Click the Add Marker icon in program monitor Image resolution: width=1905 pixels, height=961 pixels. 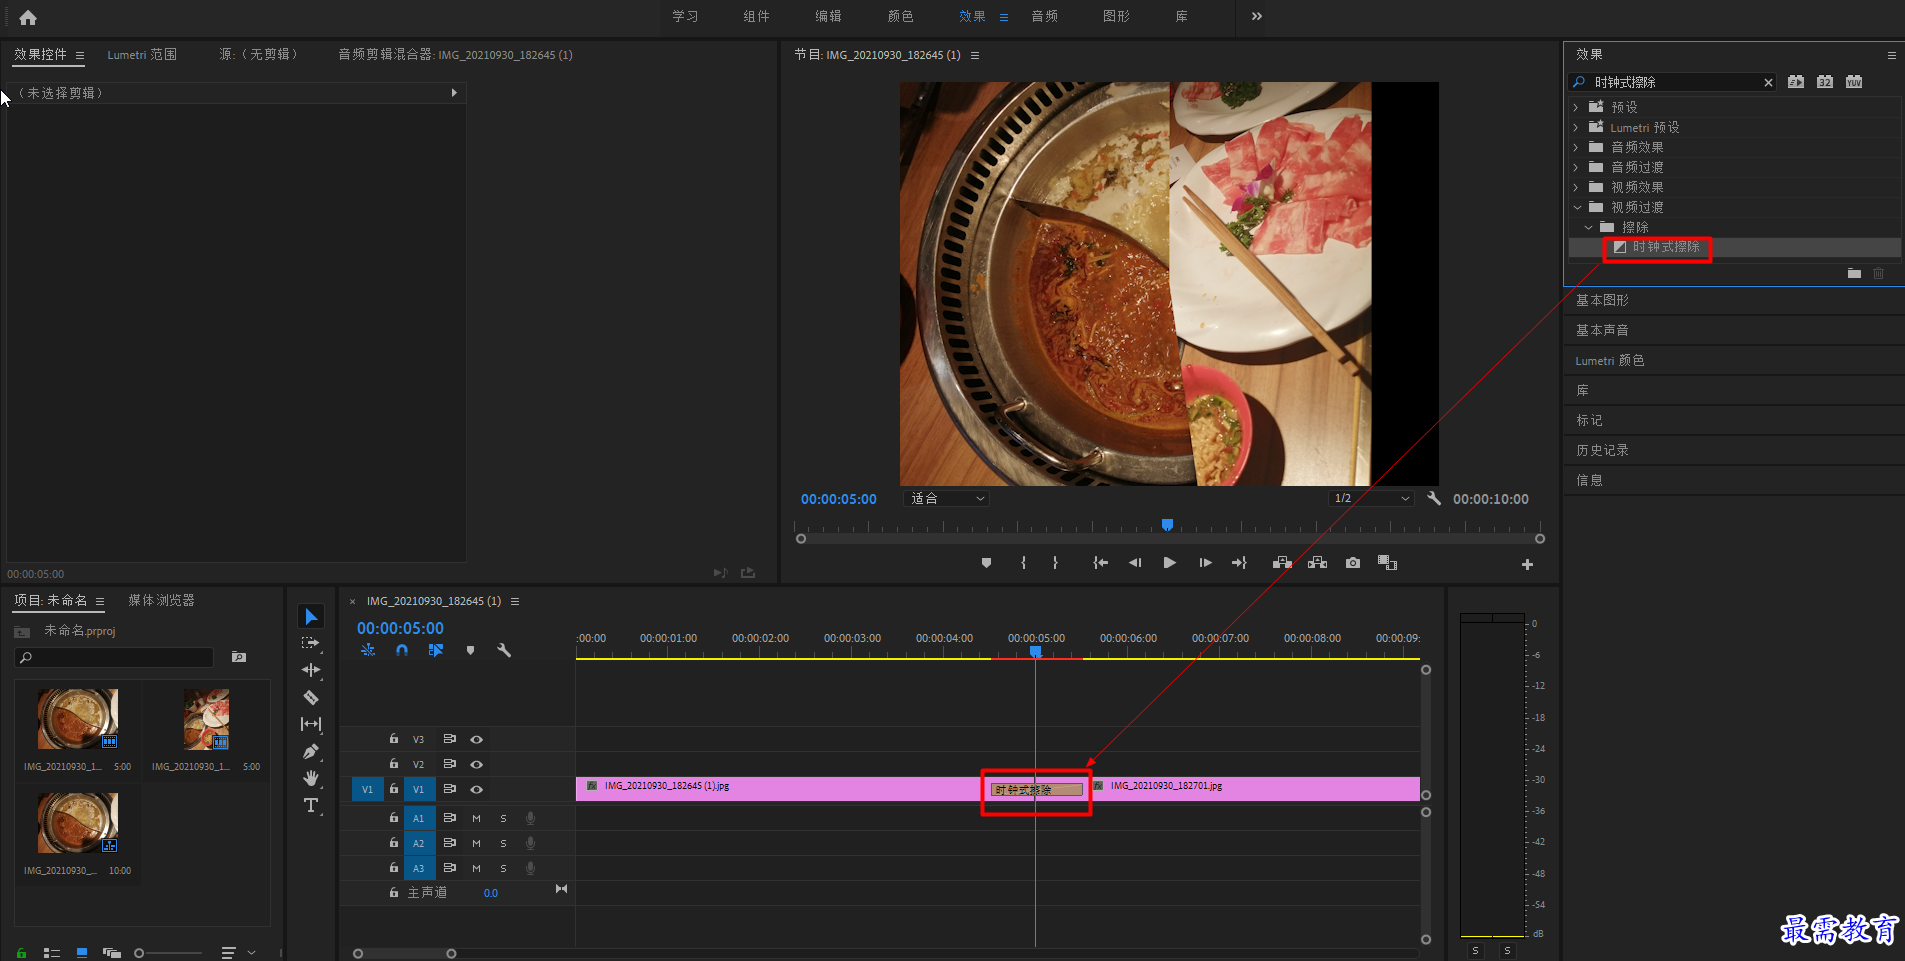(986, 563)
